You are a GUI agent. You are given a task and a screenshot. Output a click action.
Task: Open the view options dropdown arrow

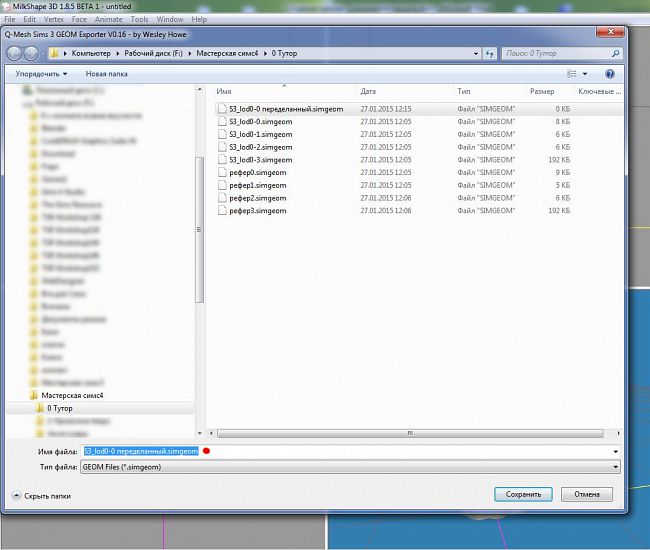pos(585,74)
